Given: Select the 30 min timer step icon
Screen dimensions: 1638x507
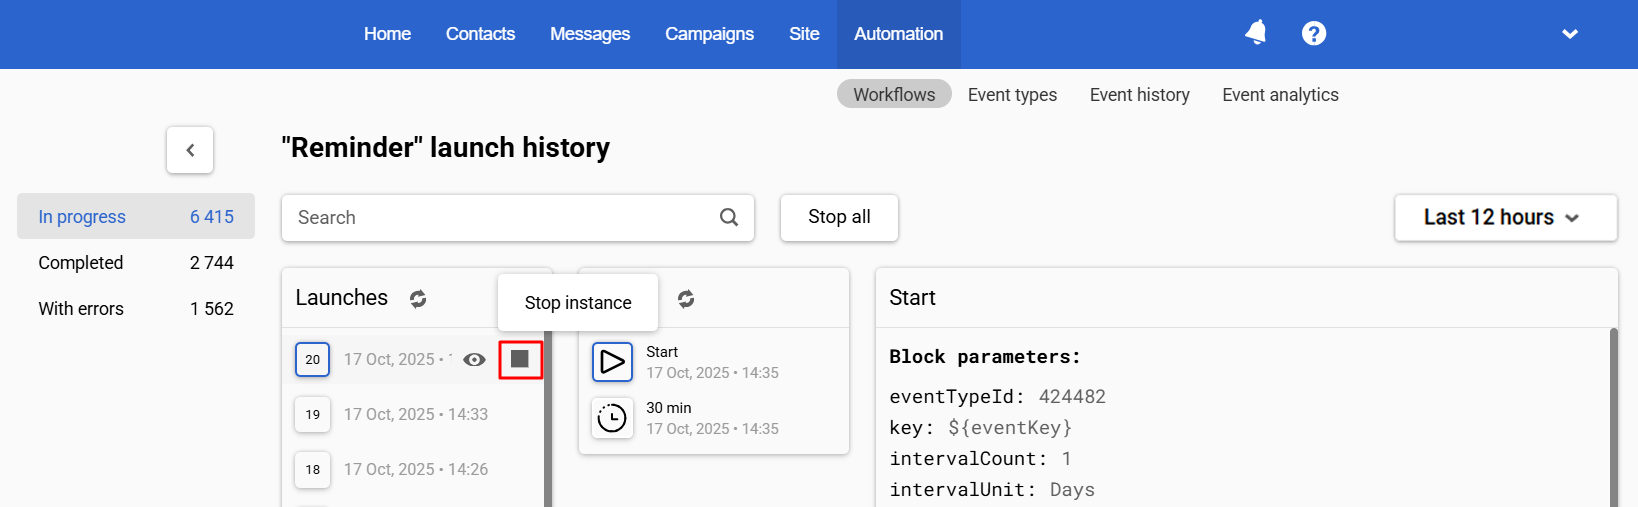Looking at the screenshot, I should [612, 418].
